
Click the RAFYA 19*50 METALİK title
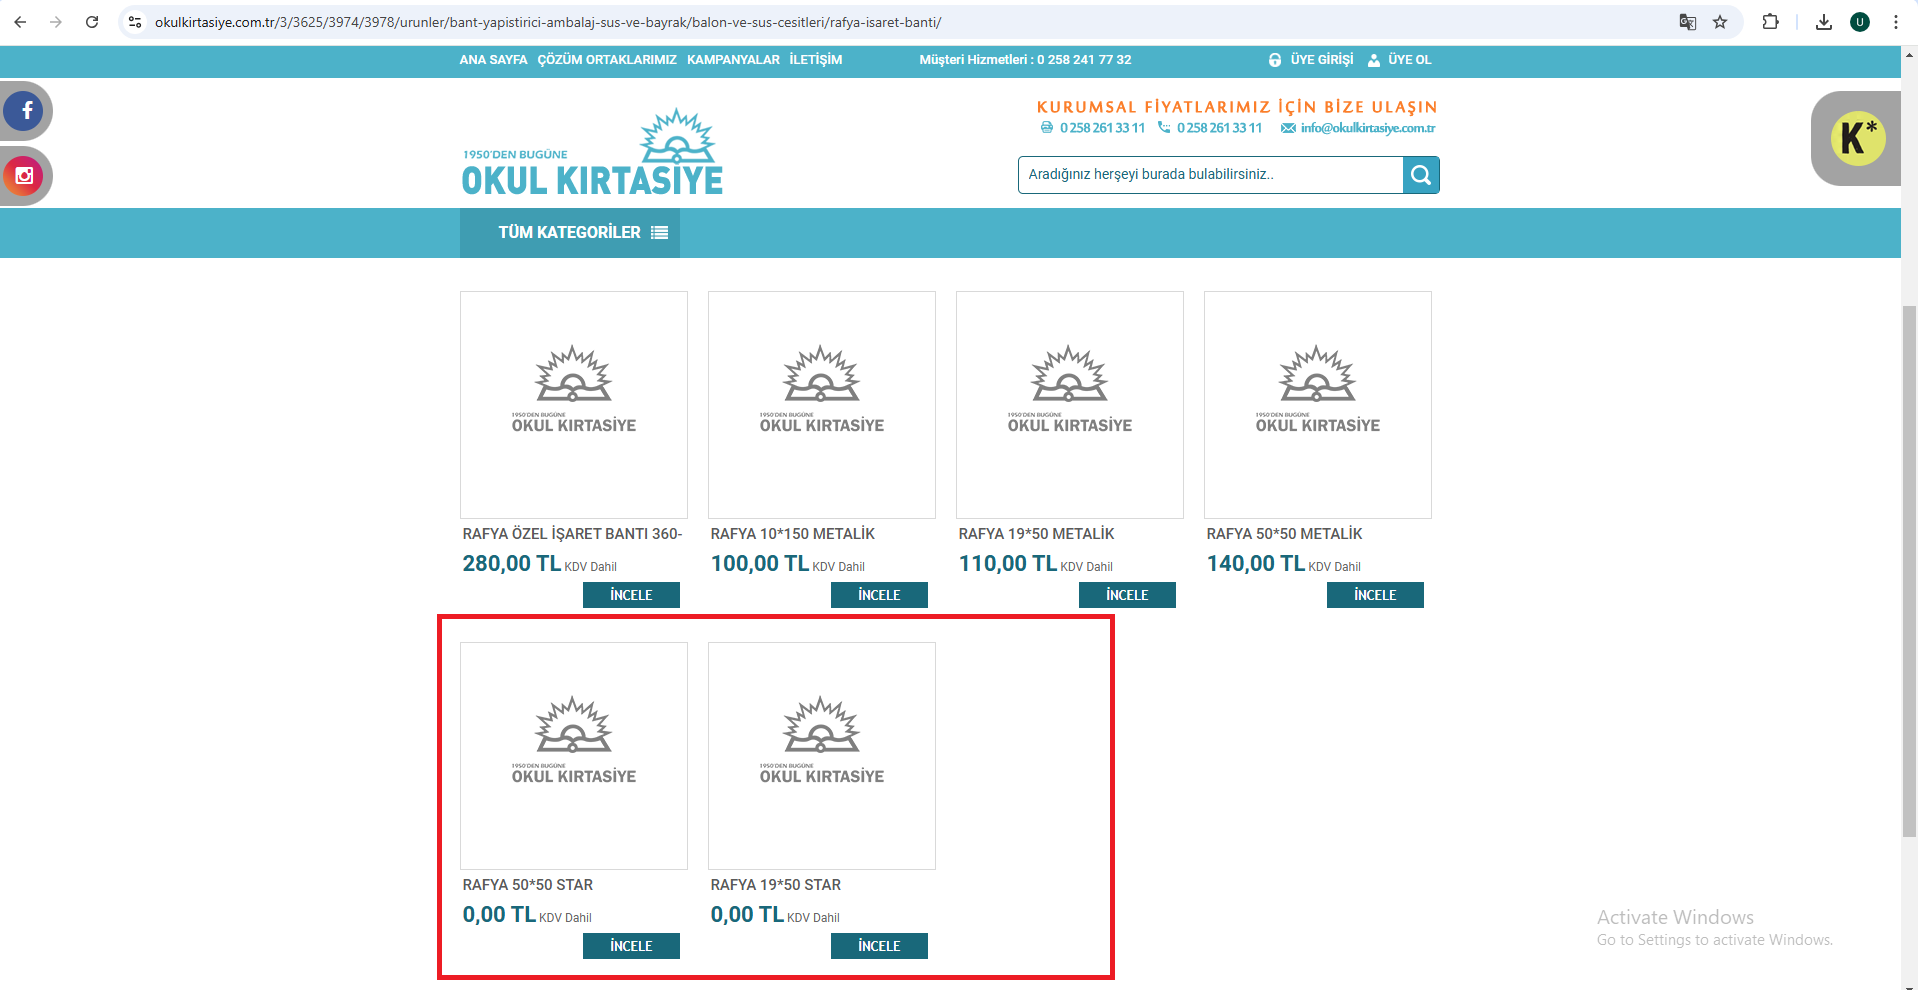tap(1036, 534)
